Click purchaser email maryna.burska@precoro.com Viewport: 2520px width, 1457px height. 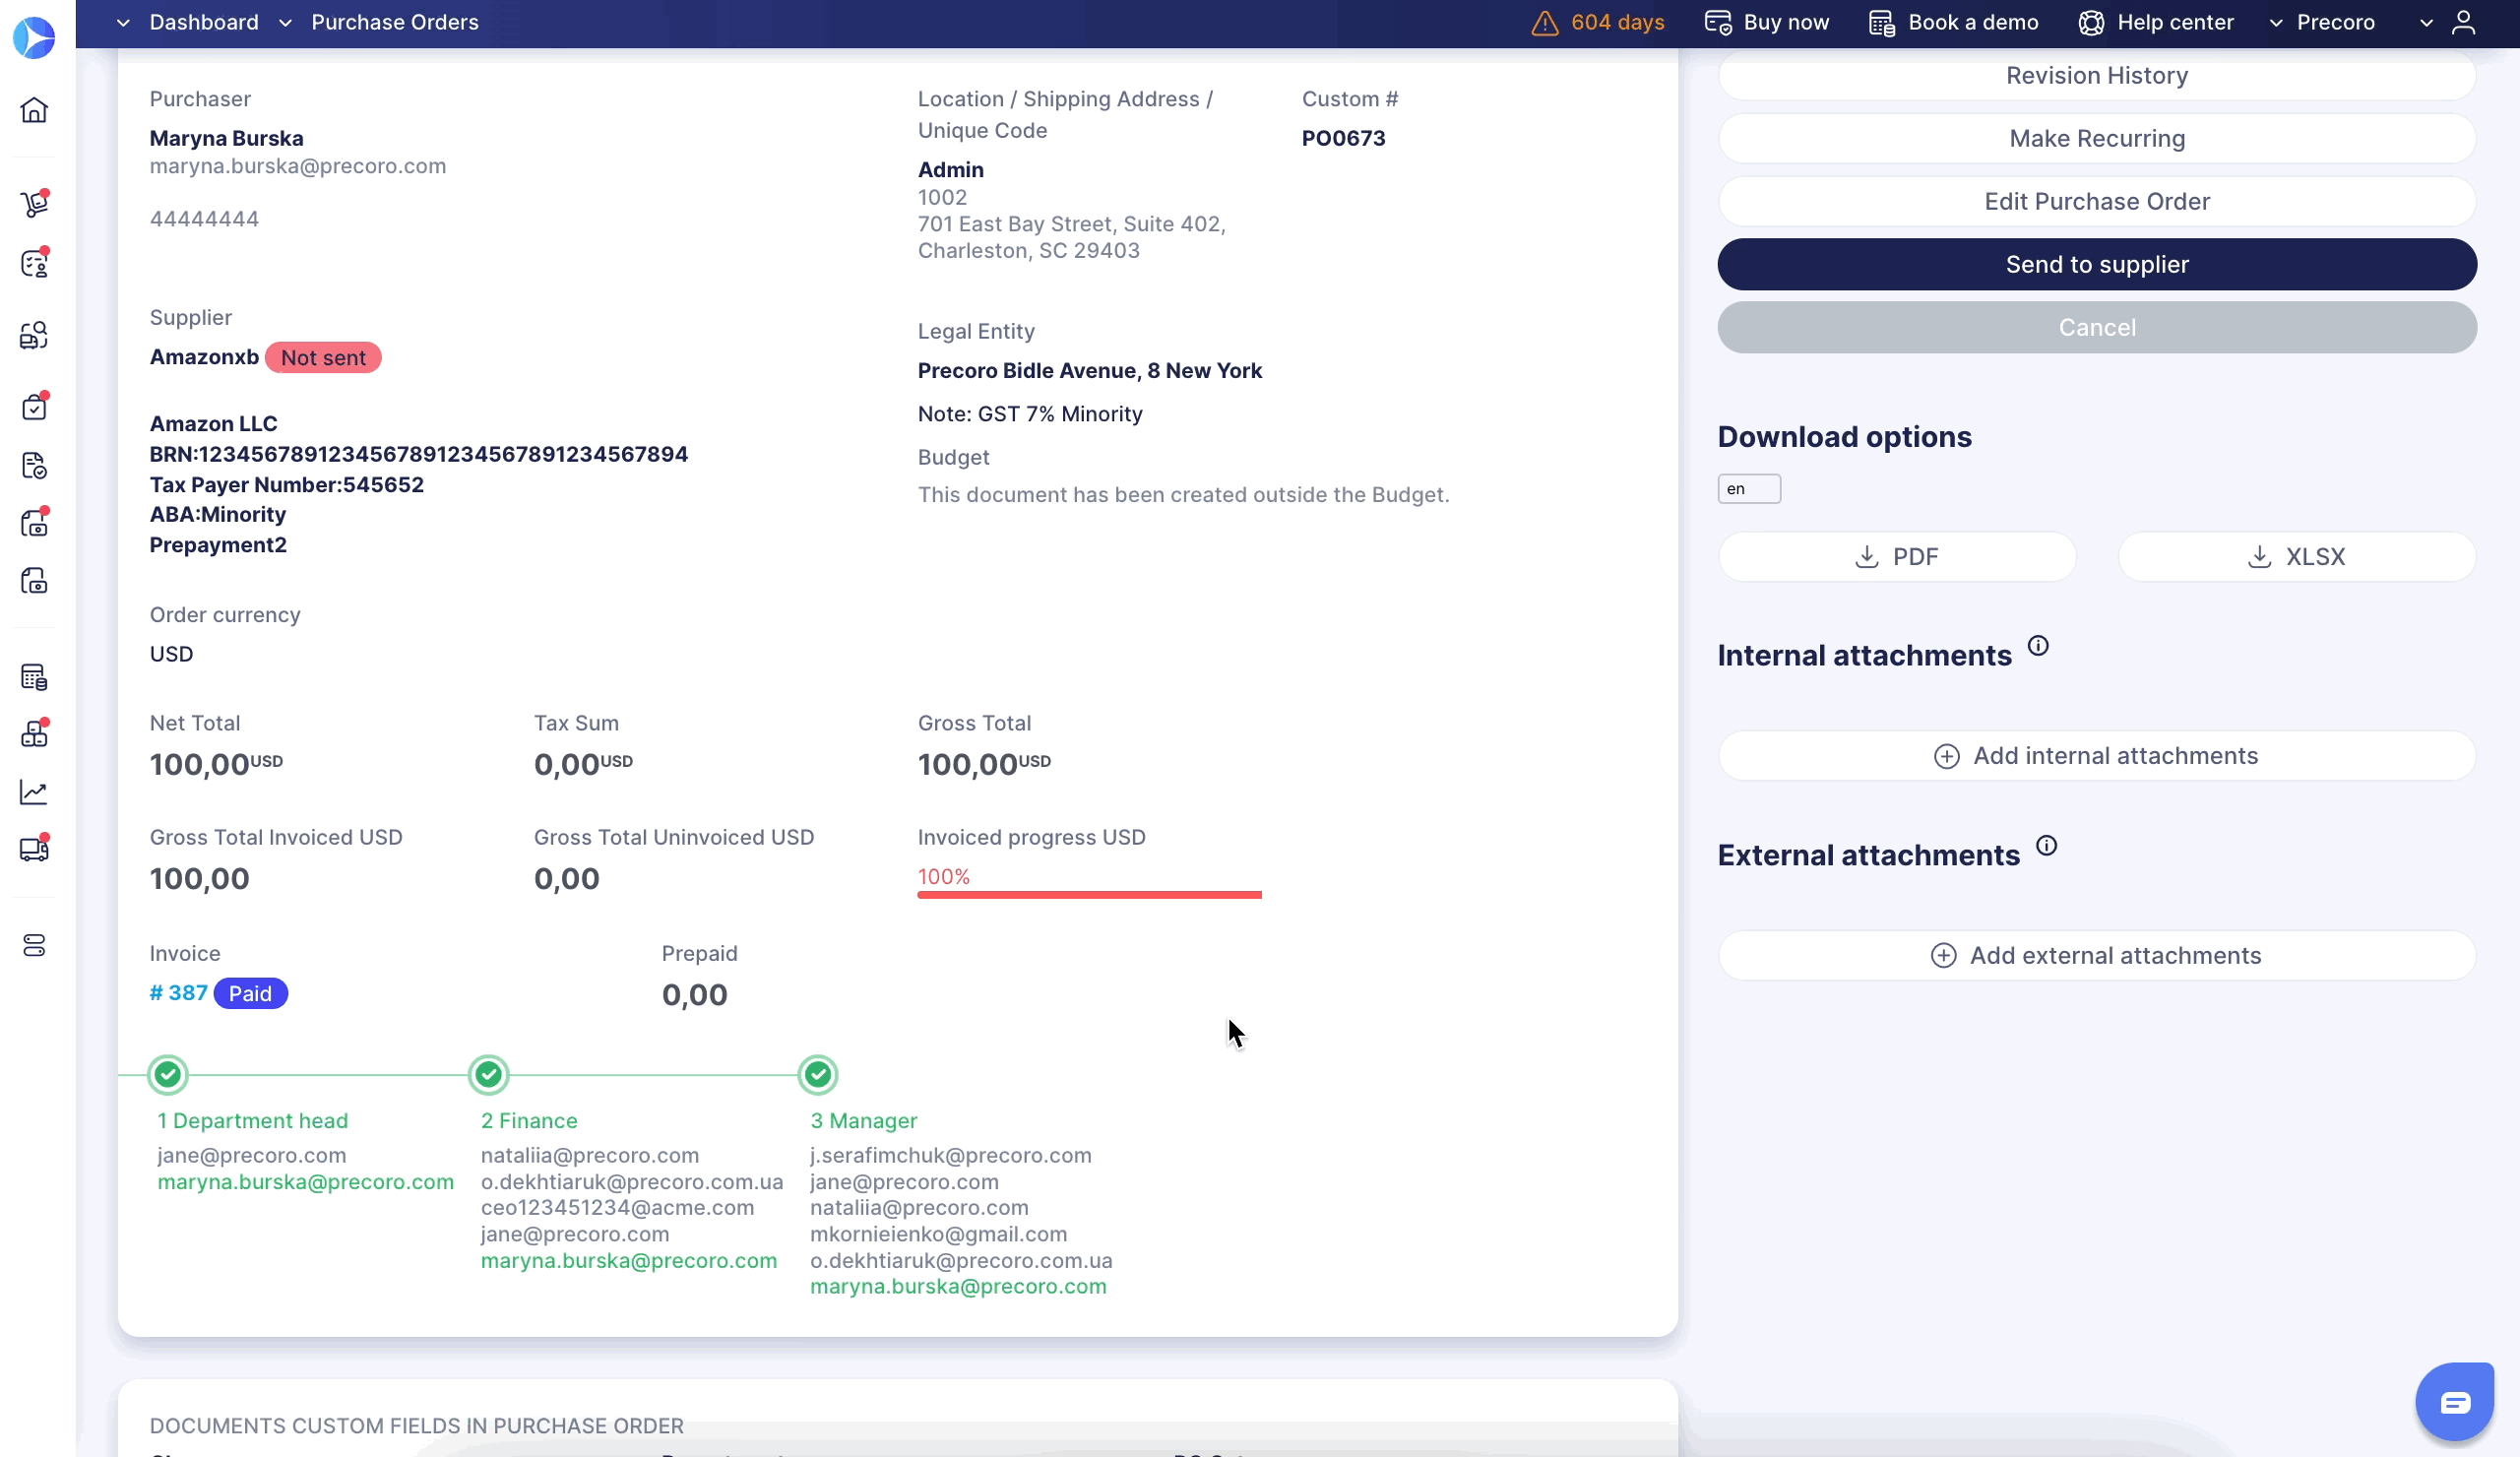(x=298, y=166)
